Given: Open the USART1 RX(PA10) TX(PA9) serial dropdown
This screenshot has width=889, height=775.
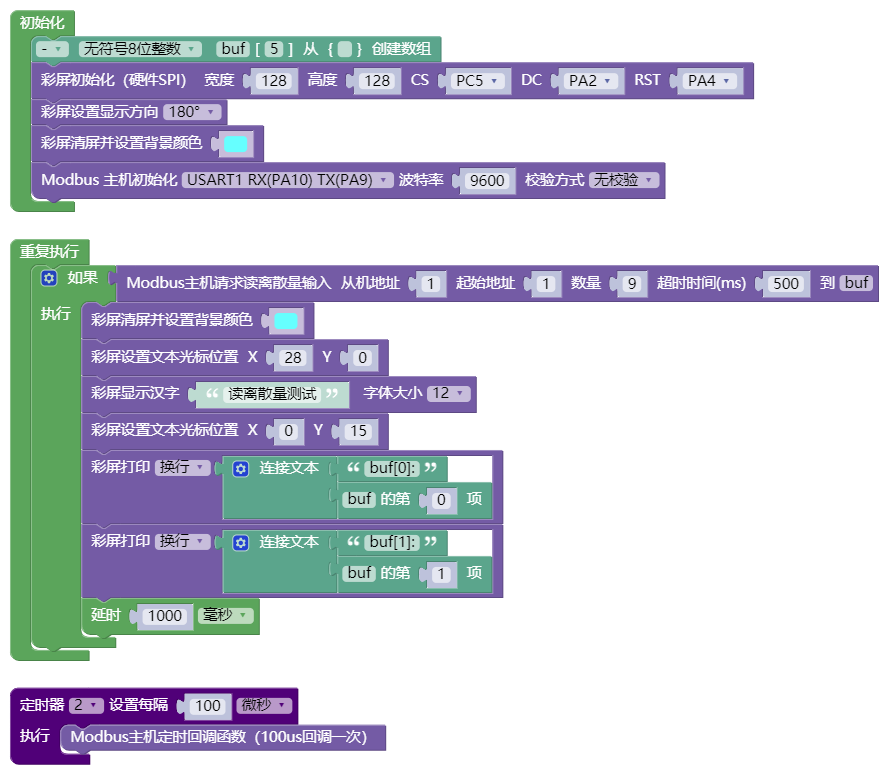Looking at the screenshot, I should point(287,180).
